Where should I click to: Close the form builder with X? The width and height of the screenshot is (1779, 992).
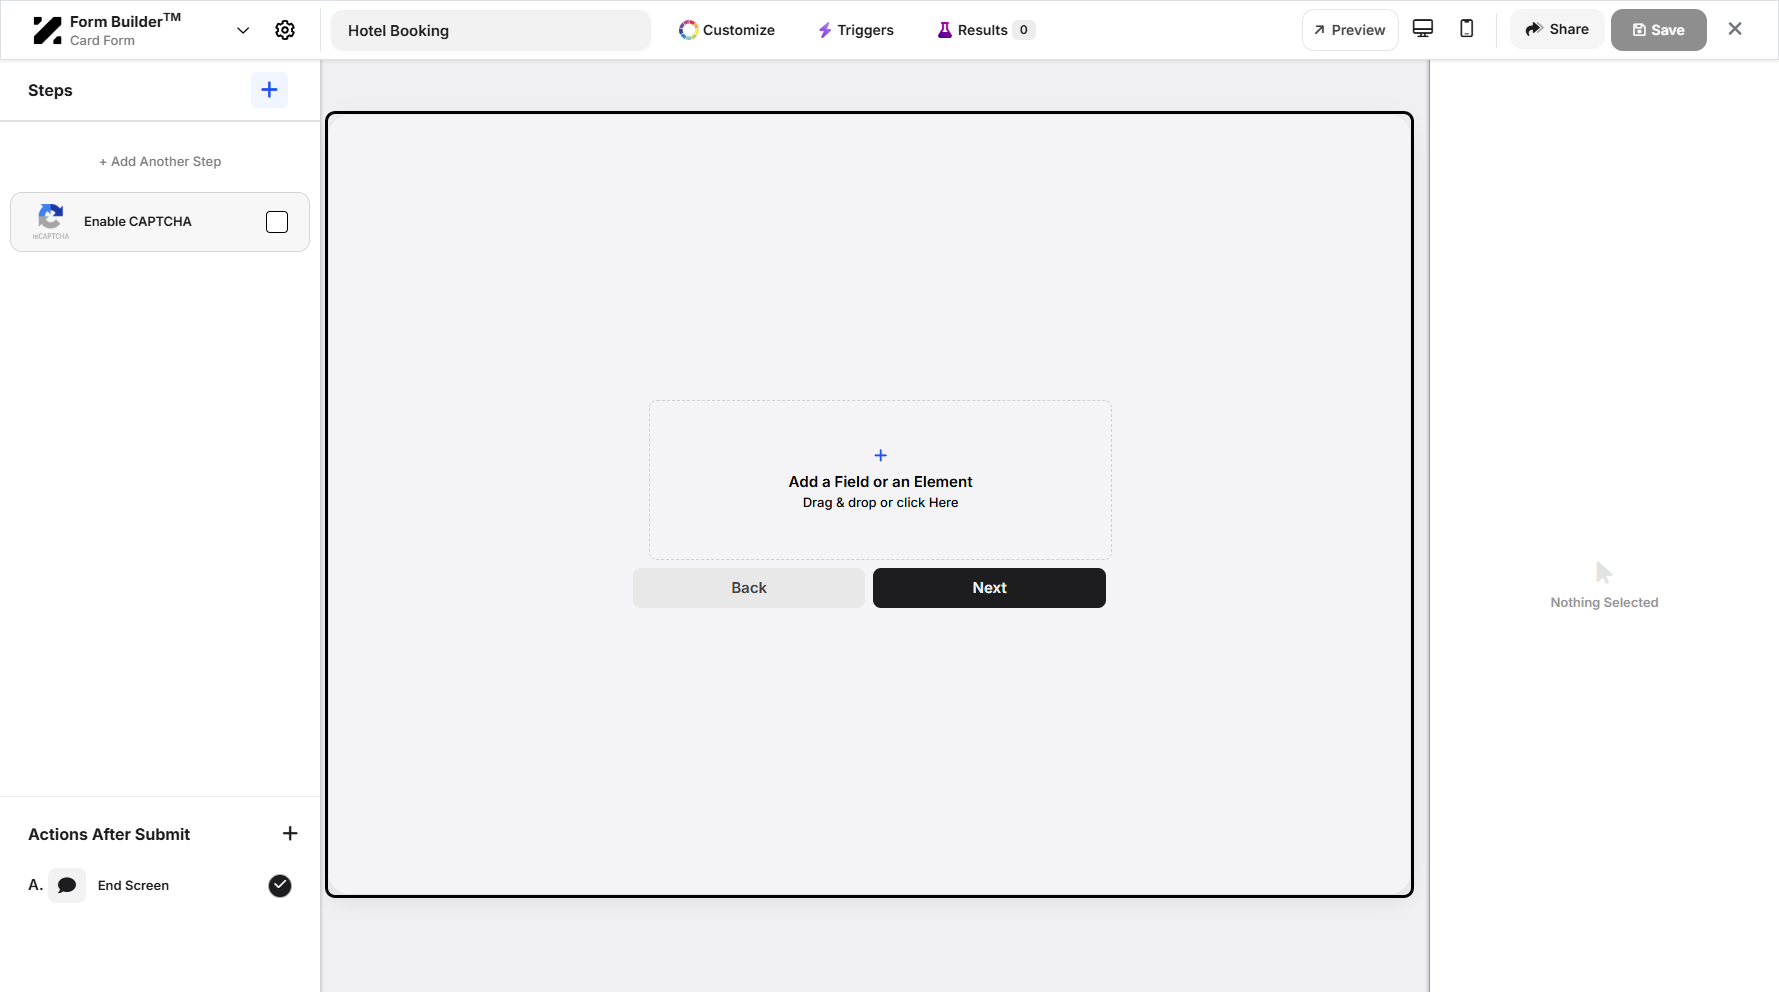click(x=1735, y=29)
